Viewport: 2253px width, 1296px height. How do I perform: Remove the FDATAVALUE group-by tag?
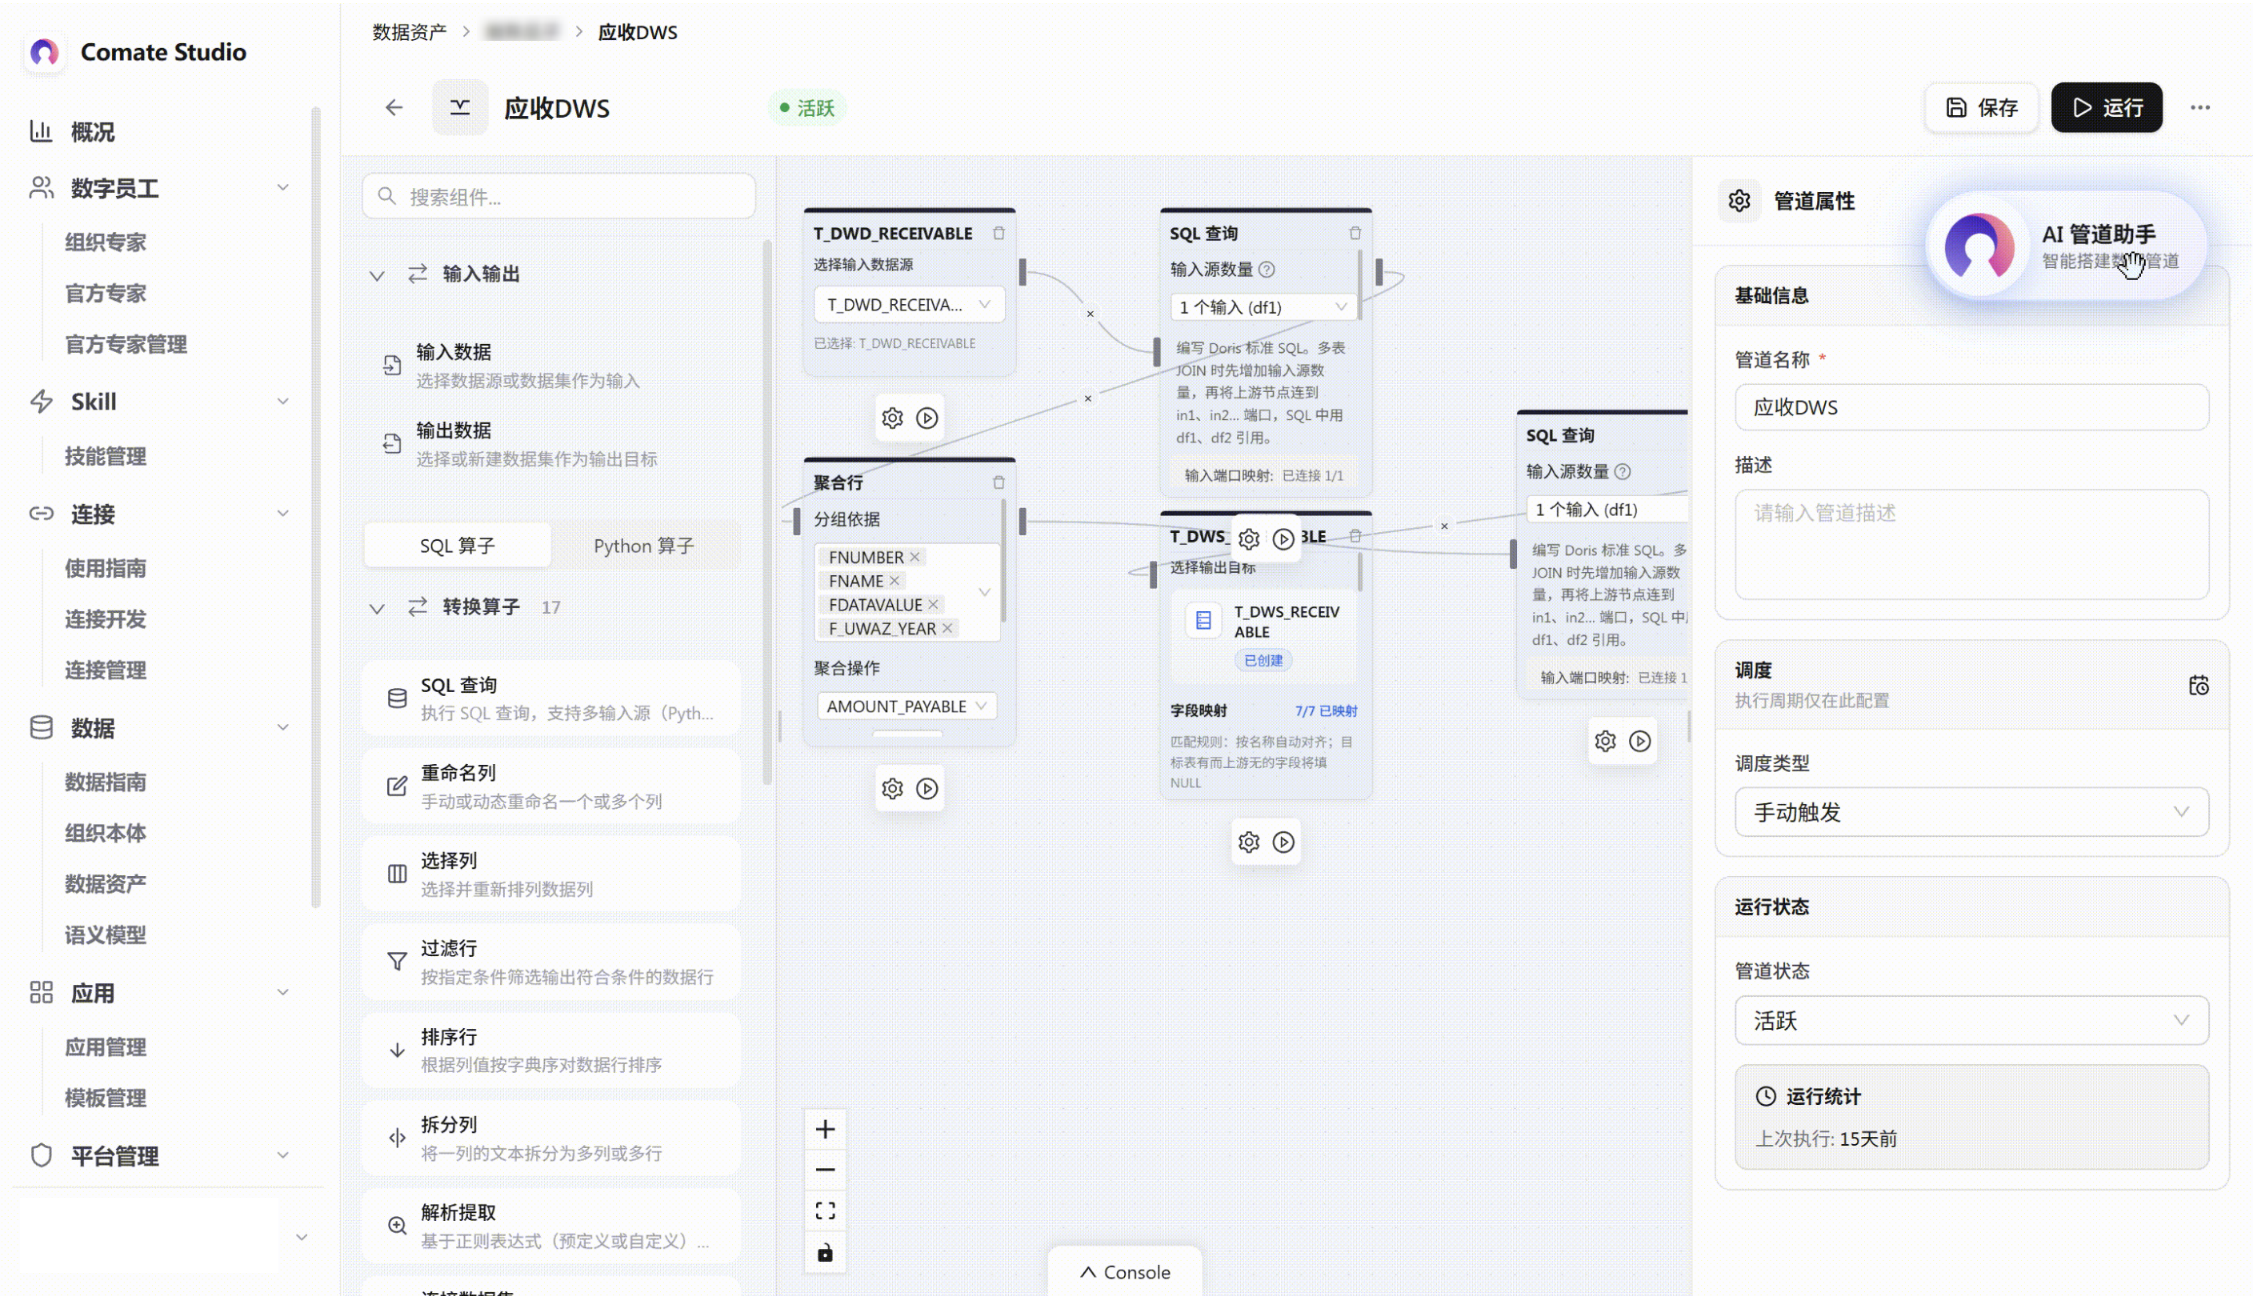click(933, 605)
